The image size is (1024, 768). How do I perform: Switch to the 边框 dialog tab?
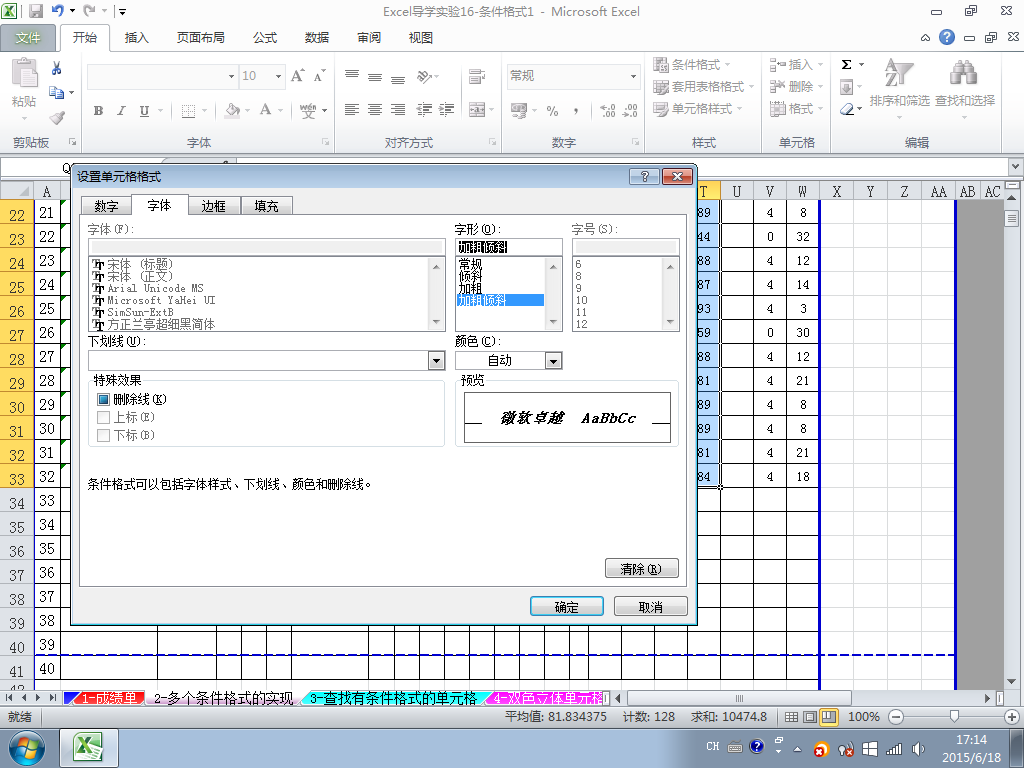coord(214,206)
